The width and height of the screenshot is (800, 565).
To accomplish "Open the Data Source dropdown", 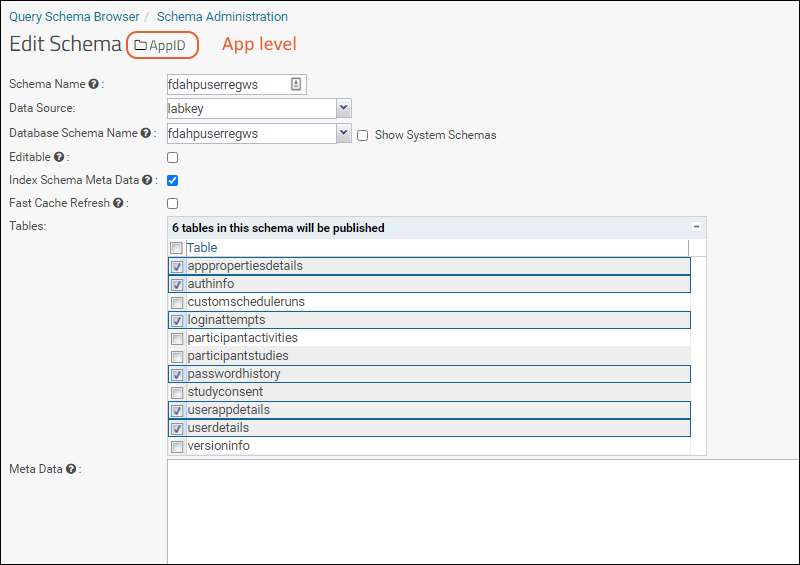I will 343,108.
